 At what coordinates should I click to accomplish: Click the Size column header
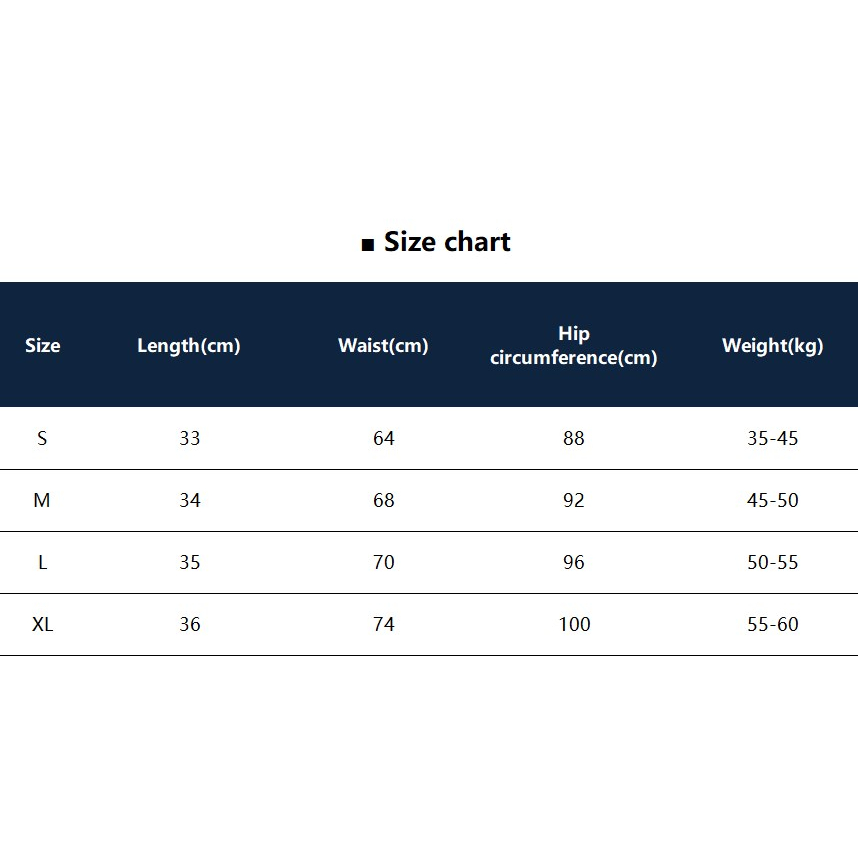(x=42, y=346)
